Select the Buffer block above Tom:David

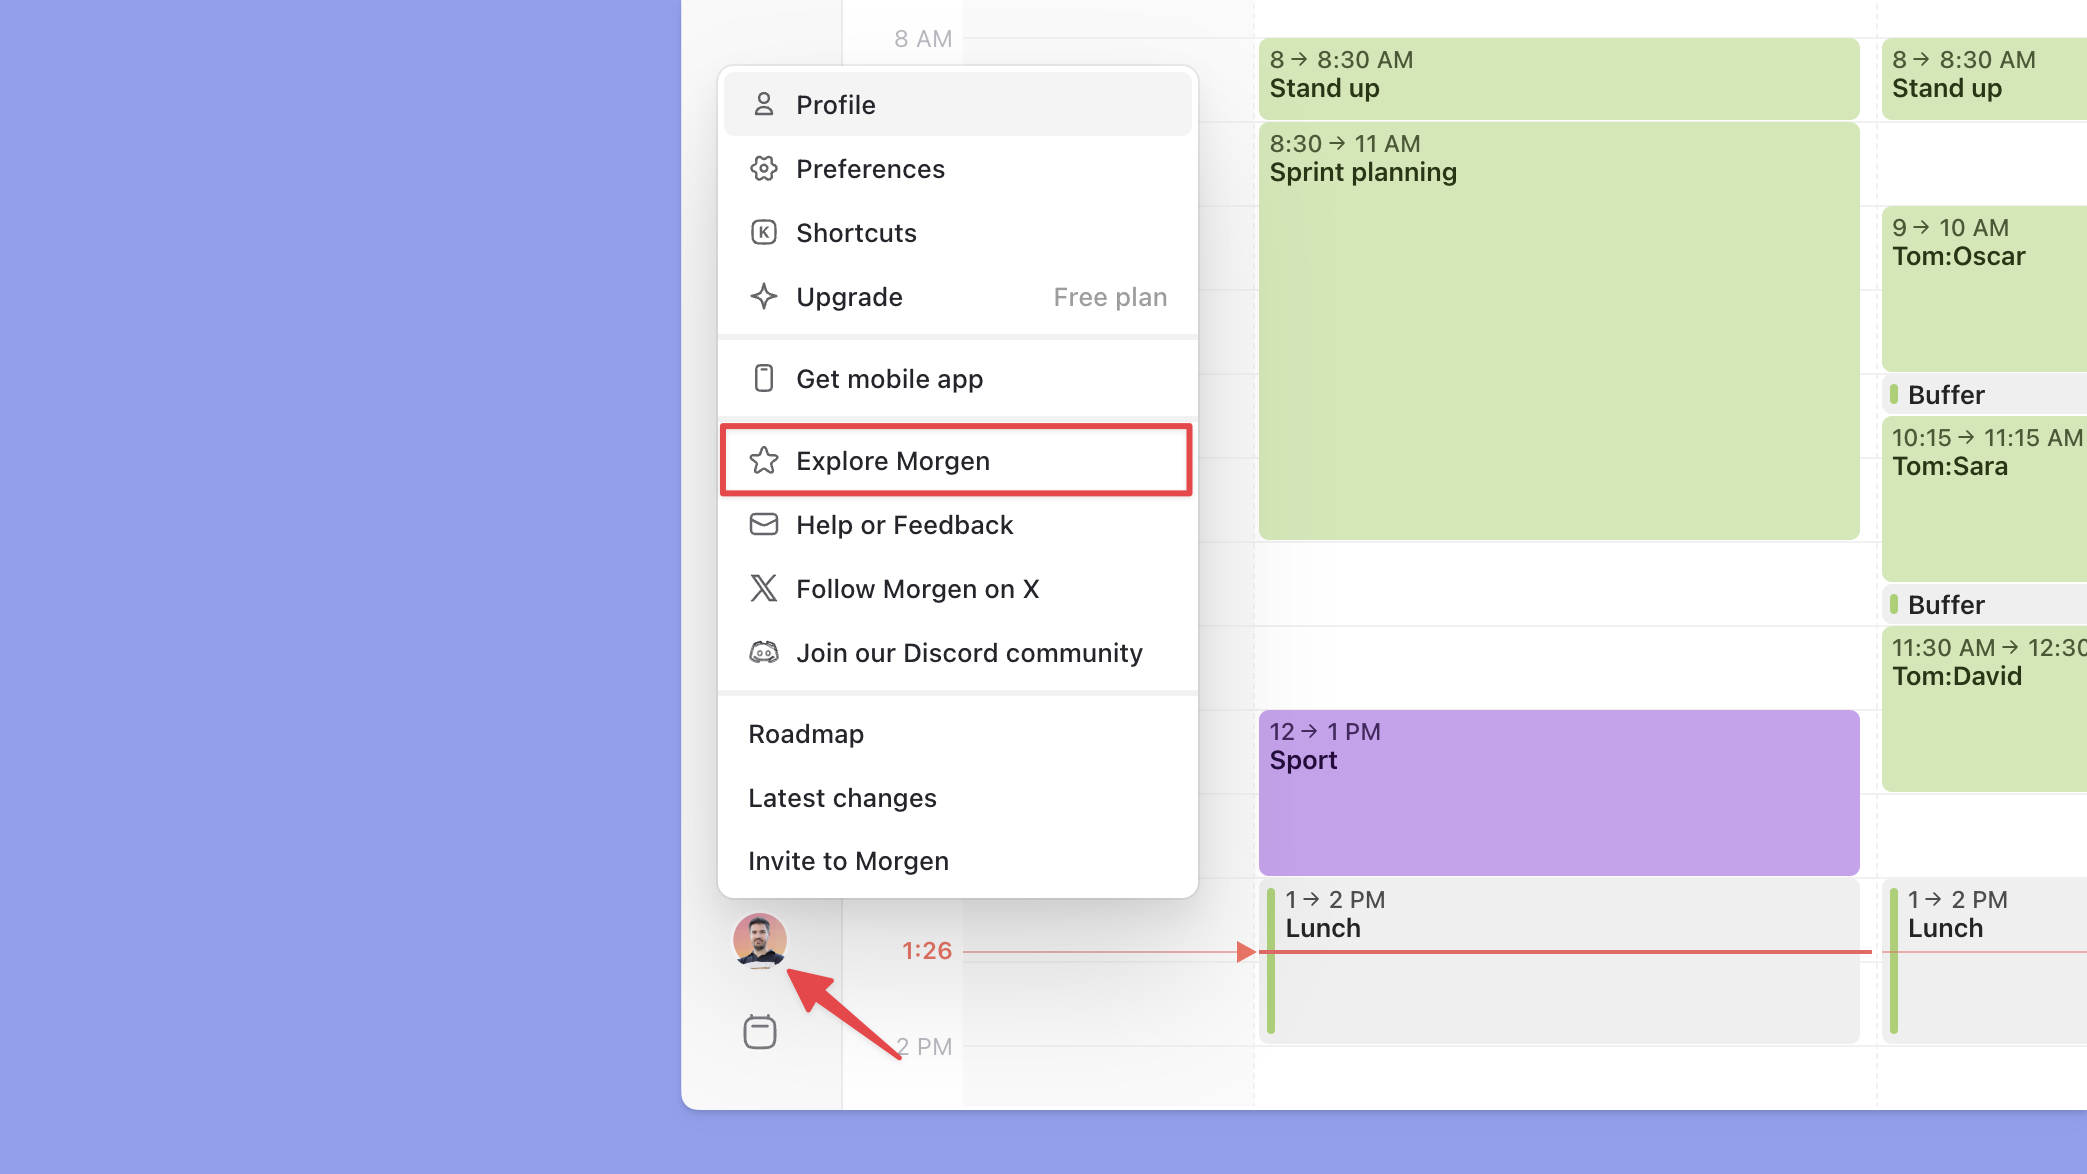coord(1984,604)
